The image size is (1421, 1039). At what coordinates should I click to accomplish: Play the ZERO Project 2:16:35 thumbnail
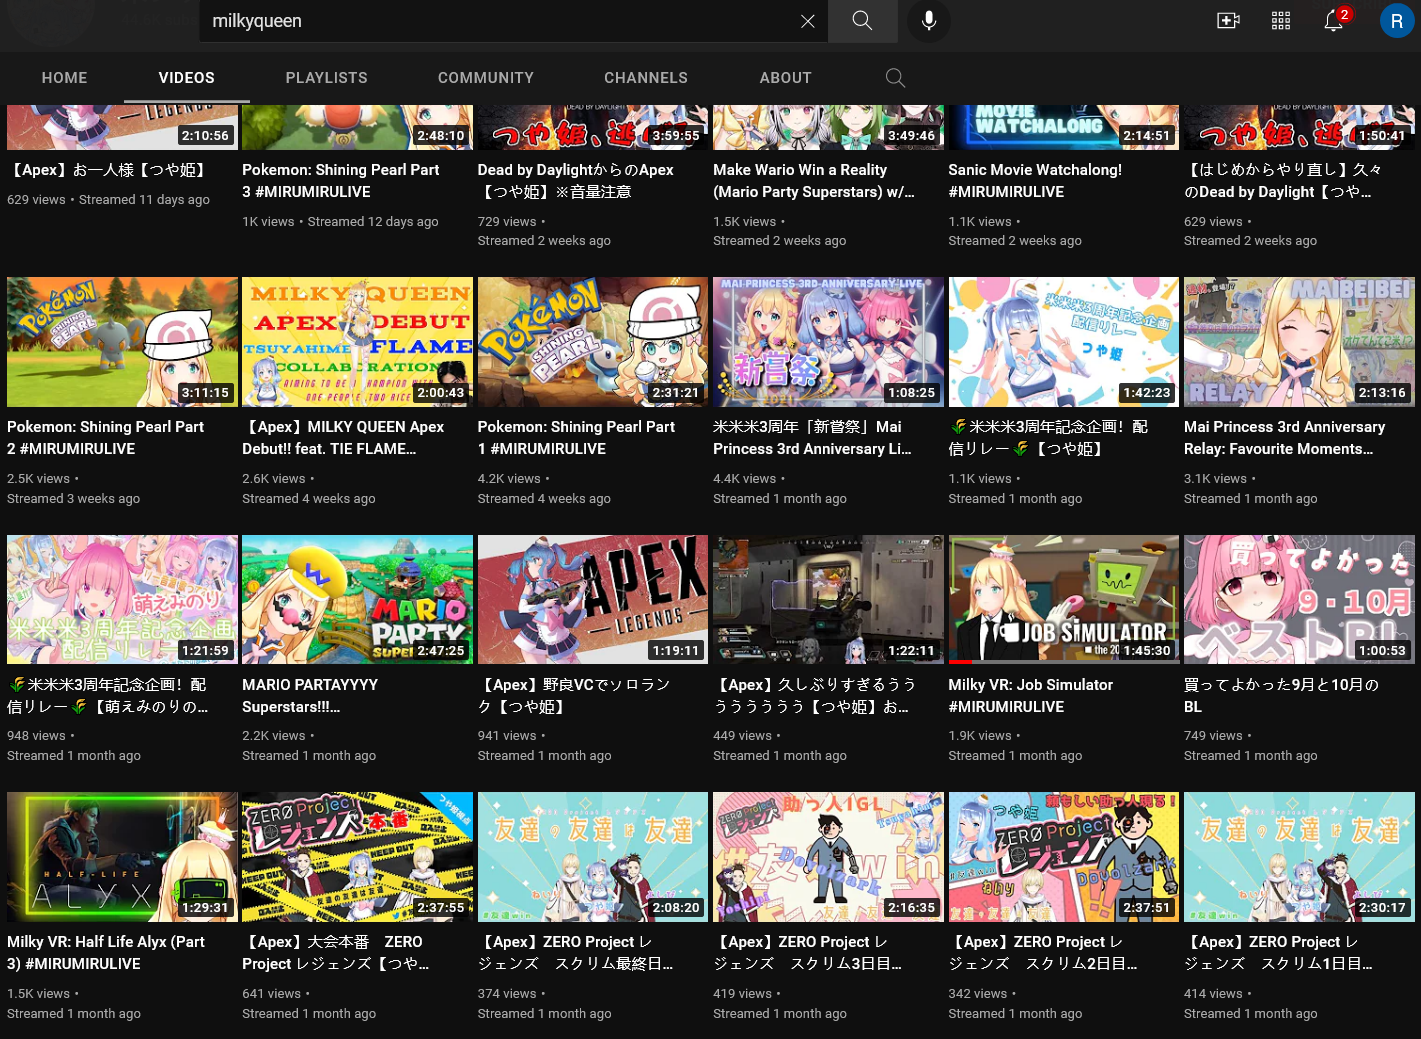click(x=828, y=857)
